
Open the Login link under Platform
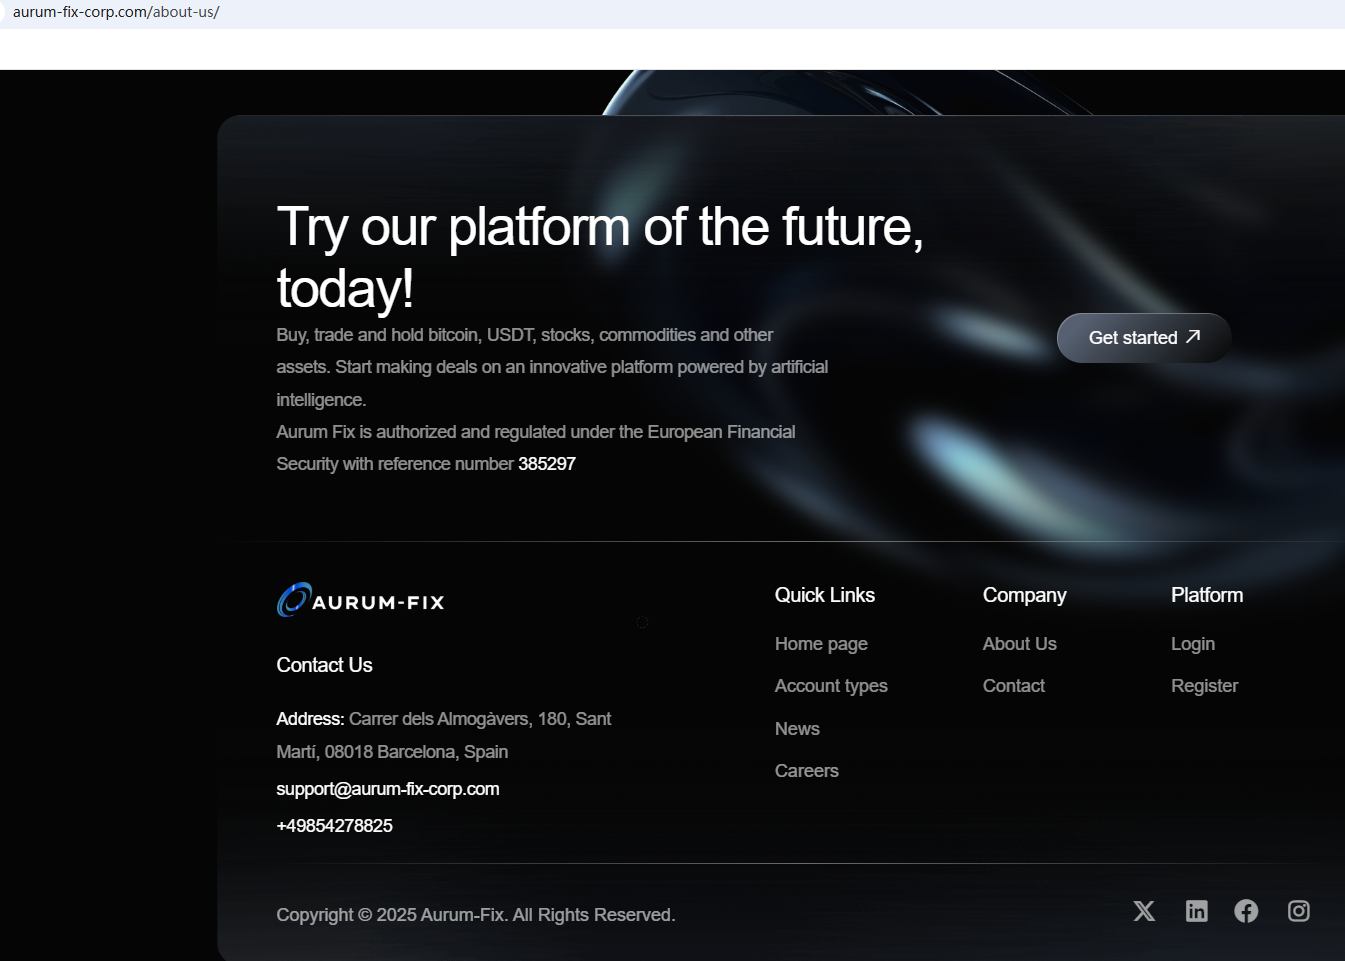pyautogui.click(x=1192, y=644)
